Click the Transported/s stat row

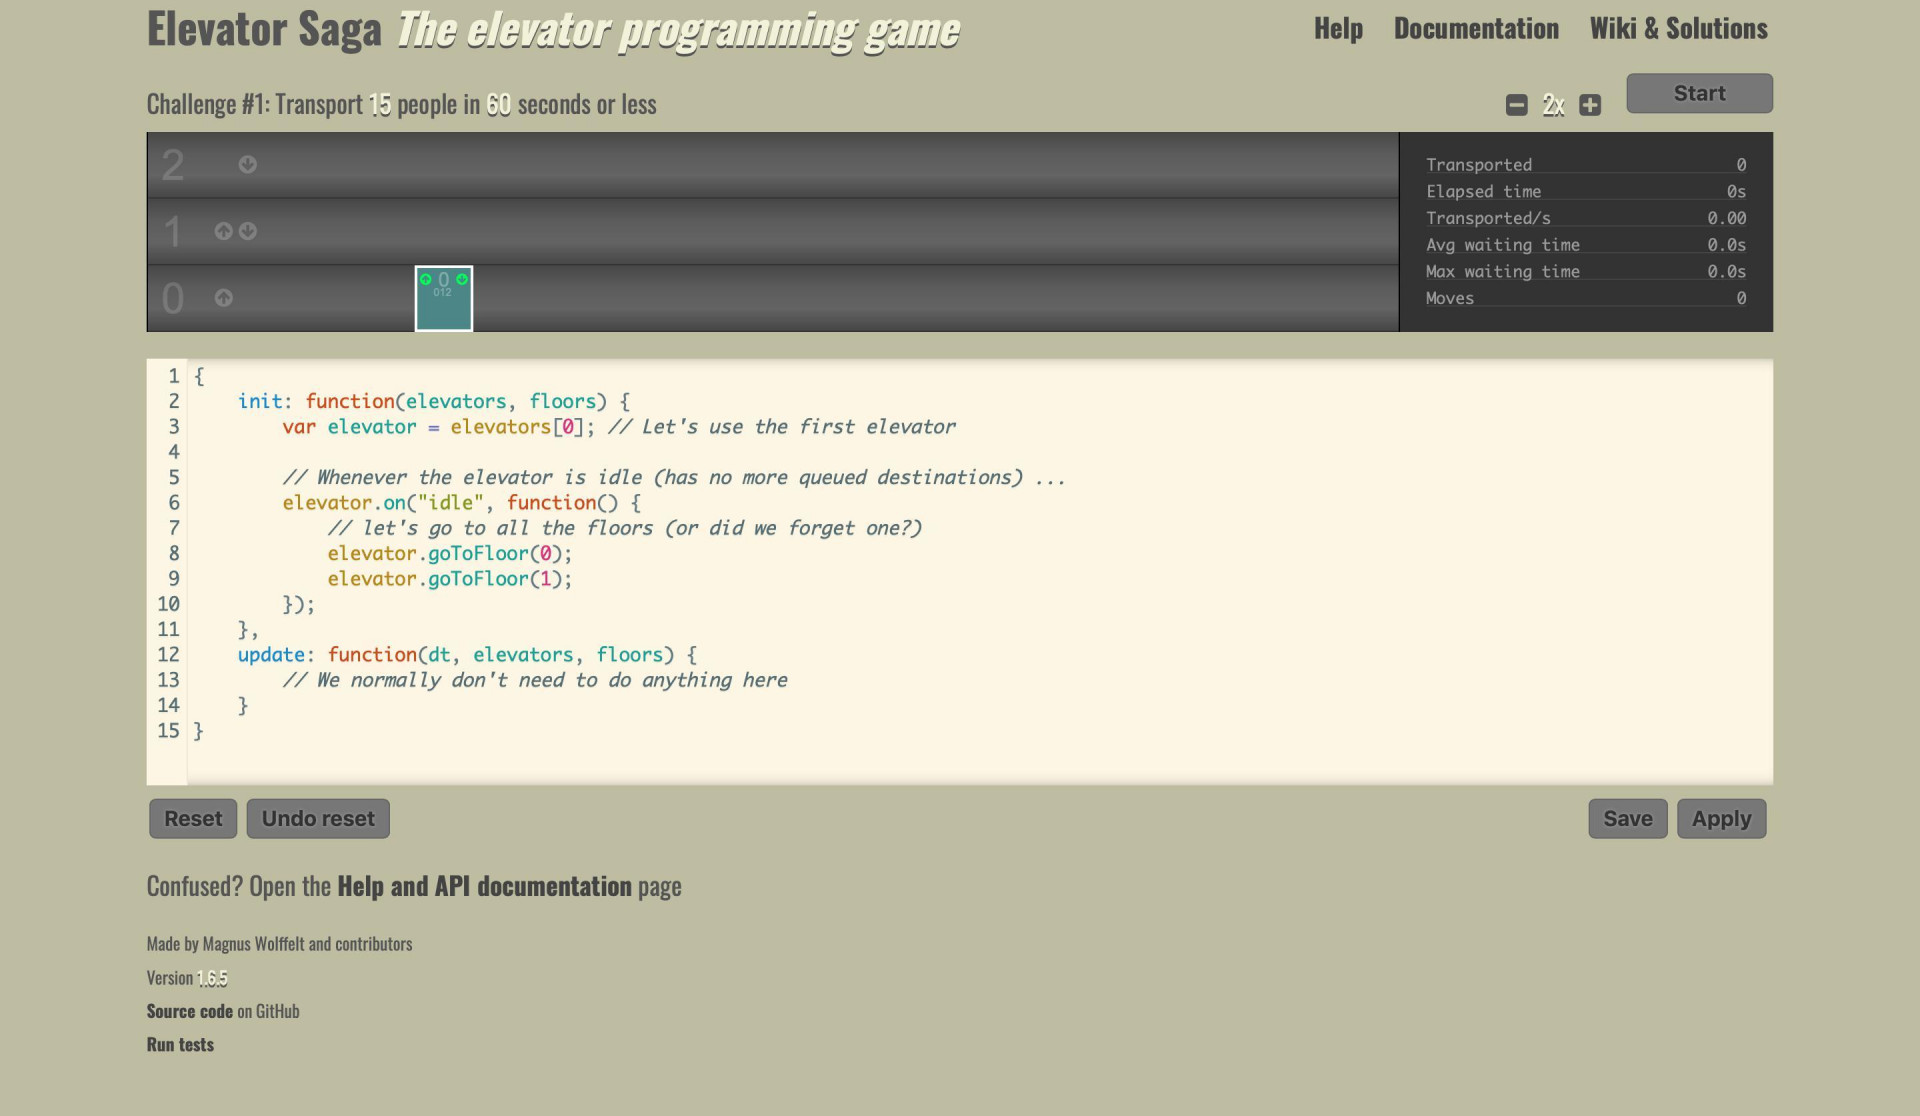tap(1586, 218)
